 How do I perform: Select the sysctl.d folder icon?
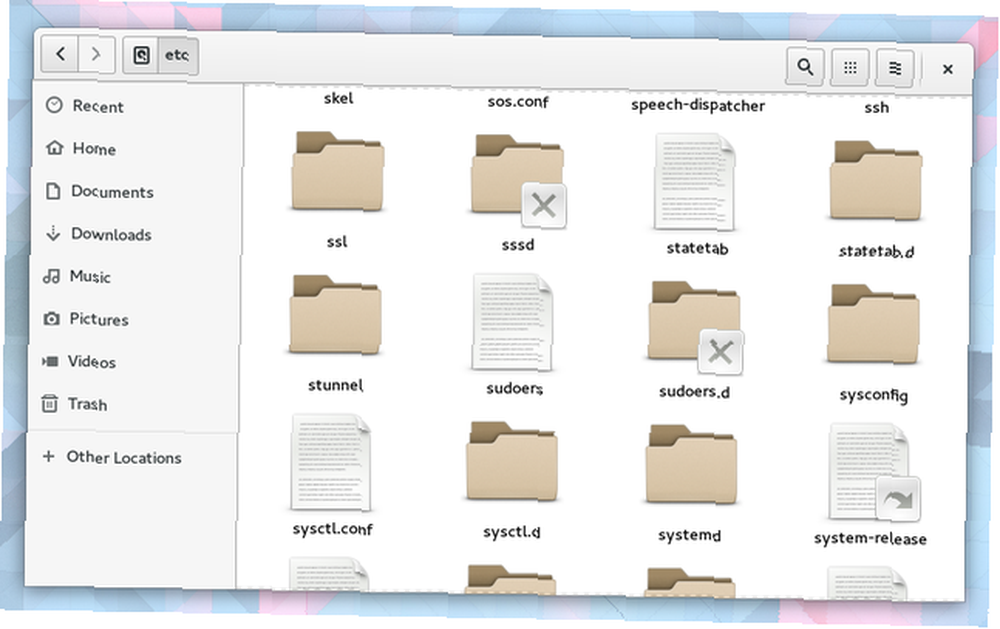[x=511, y=461]
